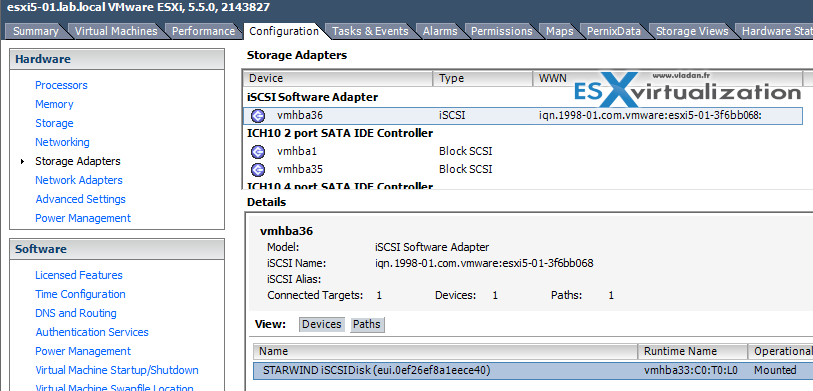Click the Model value iSCSI Software Adapter
The width and height of the screenshot is (813, 391).
coord(432,247)
